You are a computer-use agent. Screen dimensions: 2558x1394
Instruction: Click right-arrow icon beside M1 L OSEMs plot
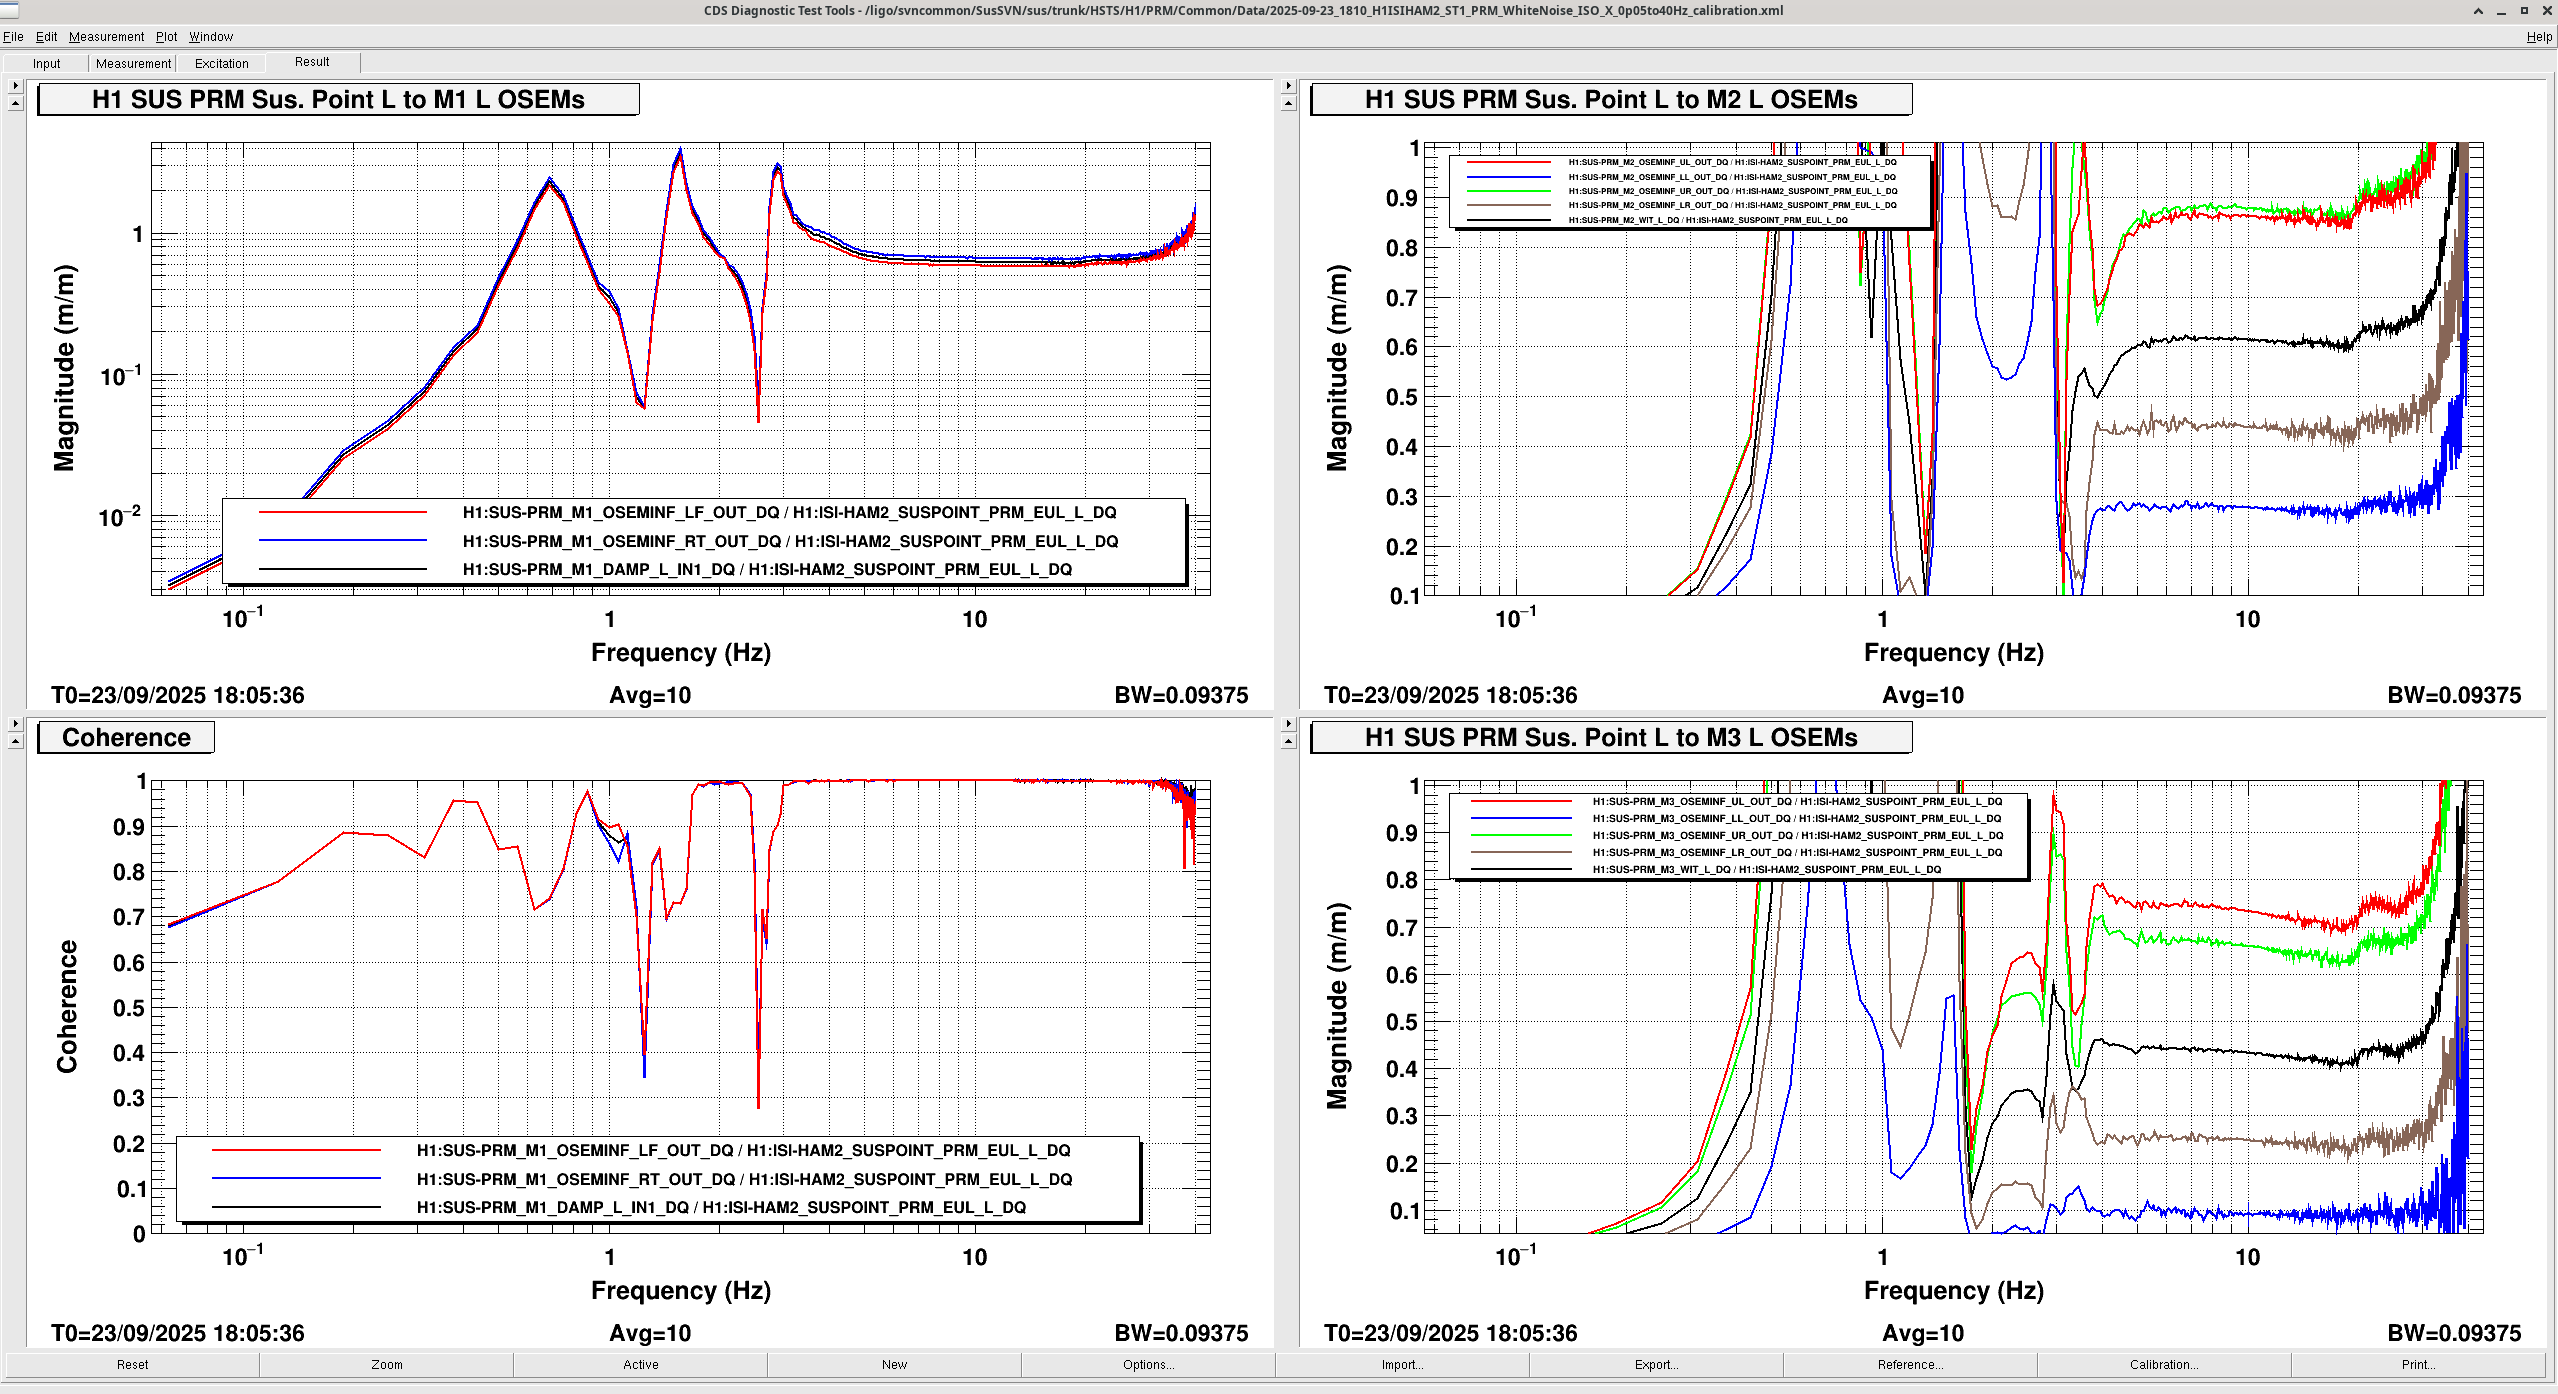(x=15, y=86)
